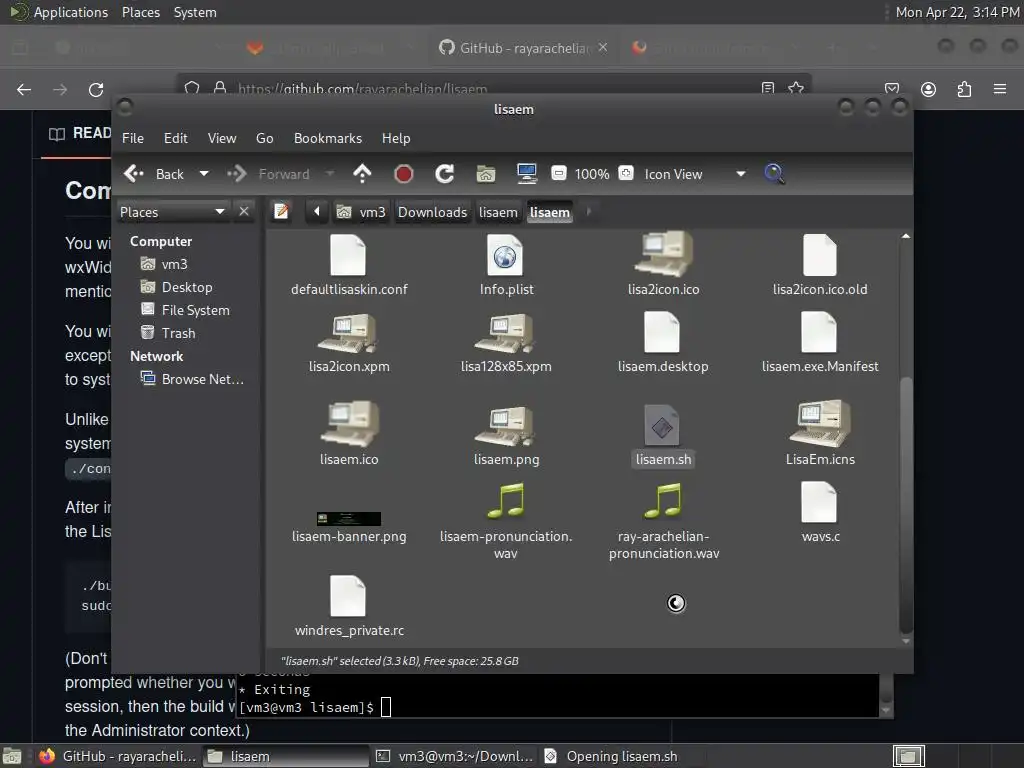Open Firefox hamburger menu
This screenshot has height=768, width=1024.
(x=999, y=89)
